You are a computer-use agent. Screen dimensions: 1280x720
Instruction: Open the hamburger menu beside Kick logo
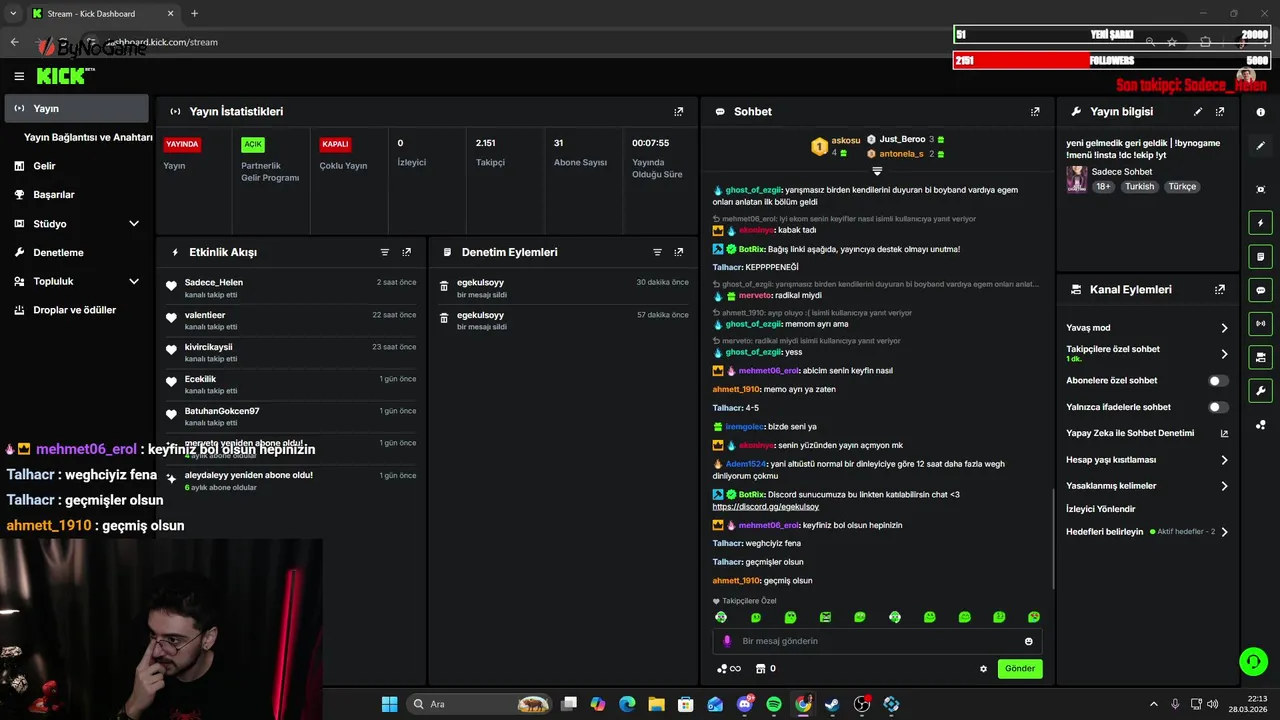(19, 76)
